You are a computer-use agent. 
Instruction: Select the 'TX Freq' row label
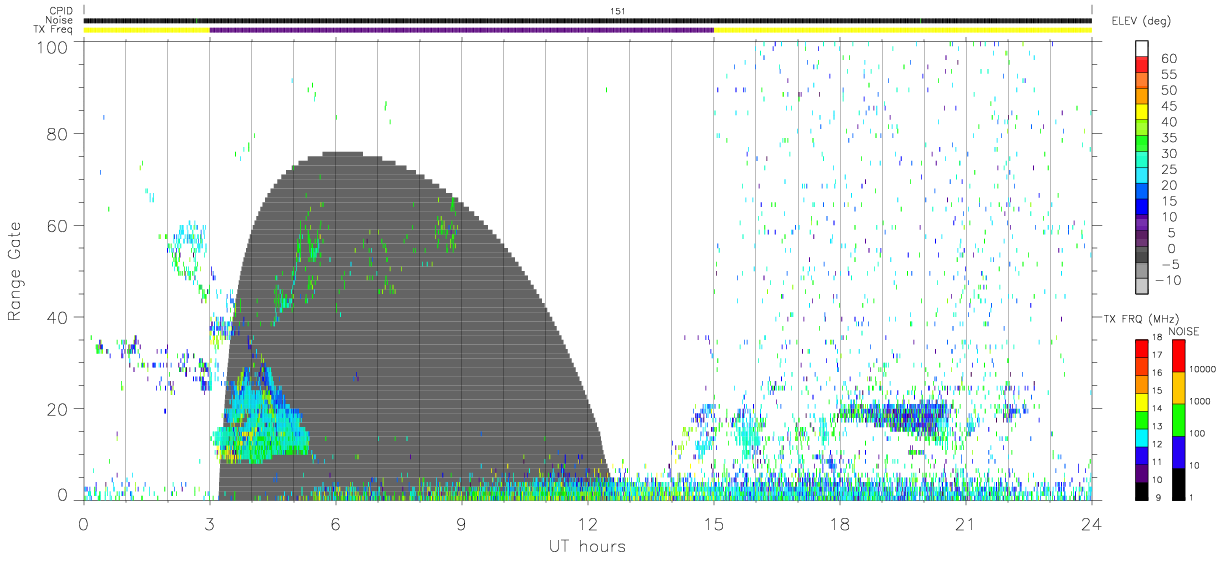pos(54,30)
